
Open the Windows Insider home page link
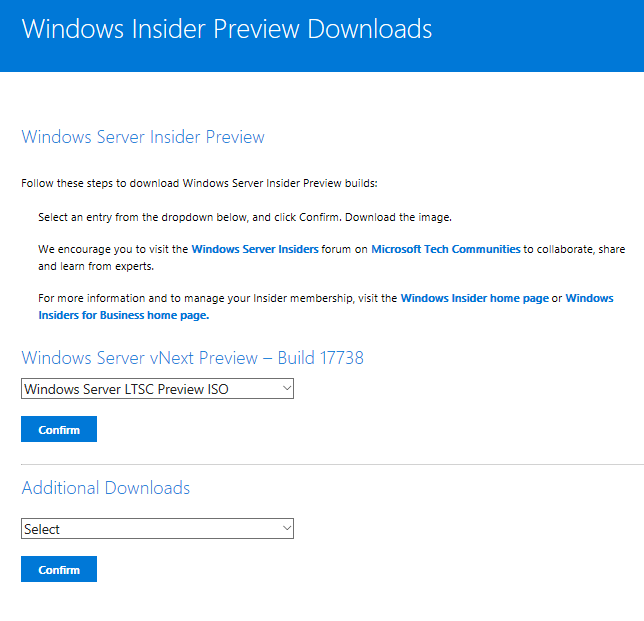tap(474, 298)
